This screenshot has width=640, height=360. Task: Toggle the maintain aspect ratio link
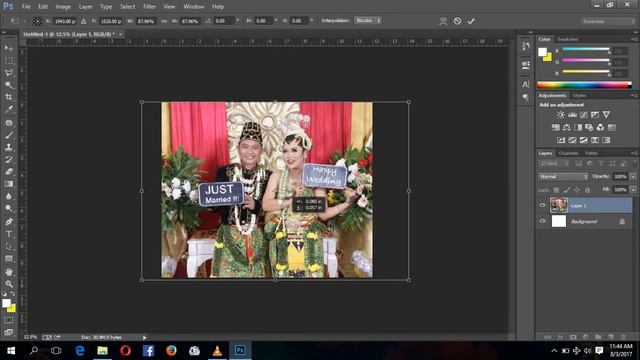click(x=164, y=21)
